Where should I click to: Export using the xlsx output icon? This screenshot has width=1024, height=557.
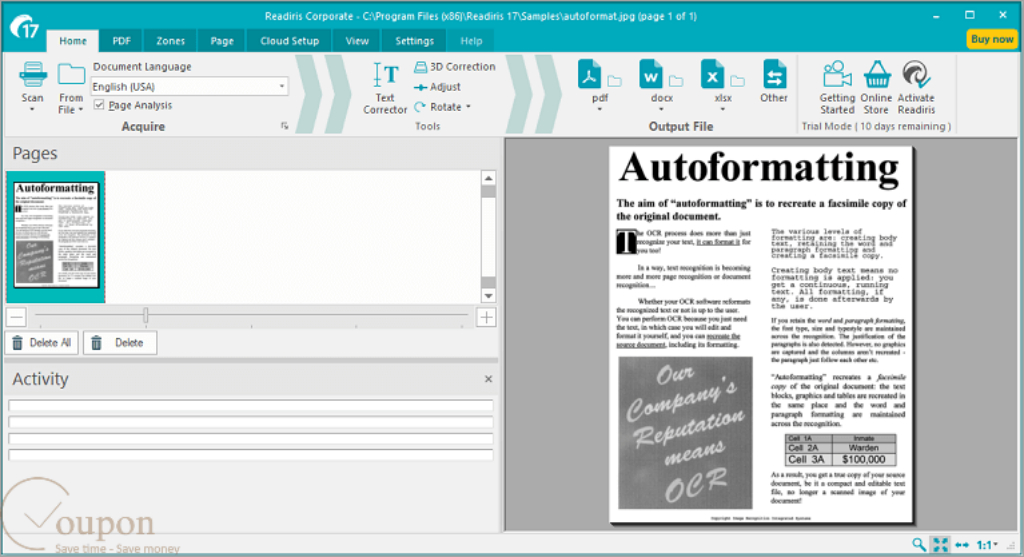coord(712,74)
